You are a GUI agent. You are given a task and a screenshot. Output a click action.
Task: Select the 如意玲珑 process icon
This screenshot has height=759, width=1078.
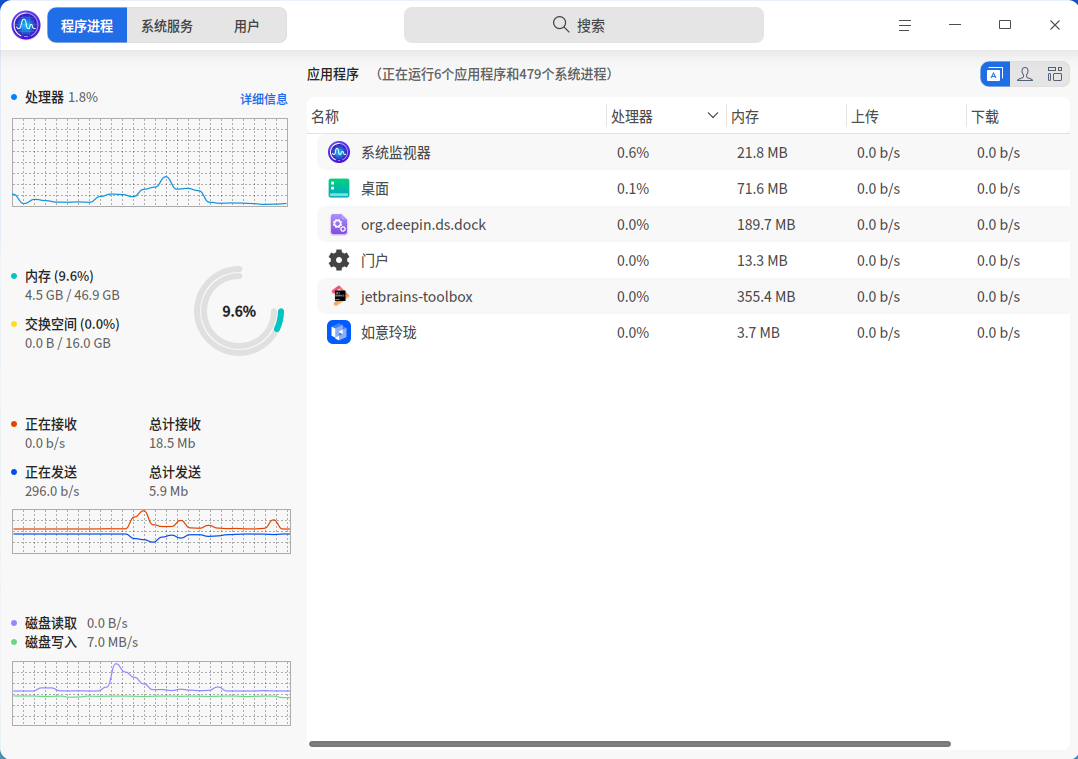pos(338,333)
